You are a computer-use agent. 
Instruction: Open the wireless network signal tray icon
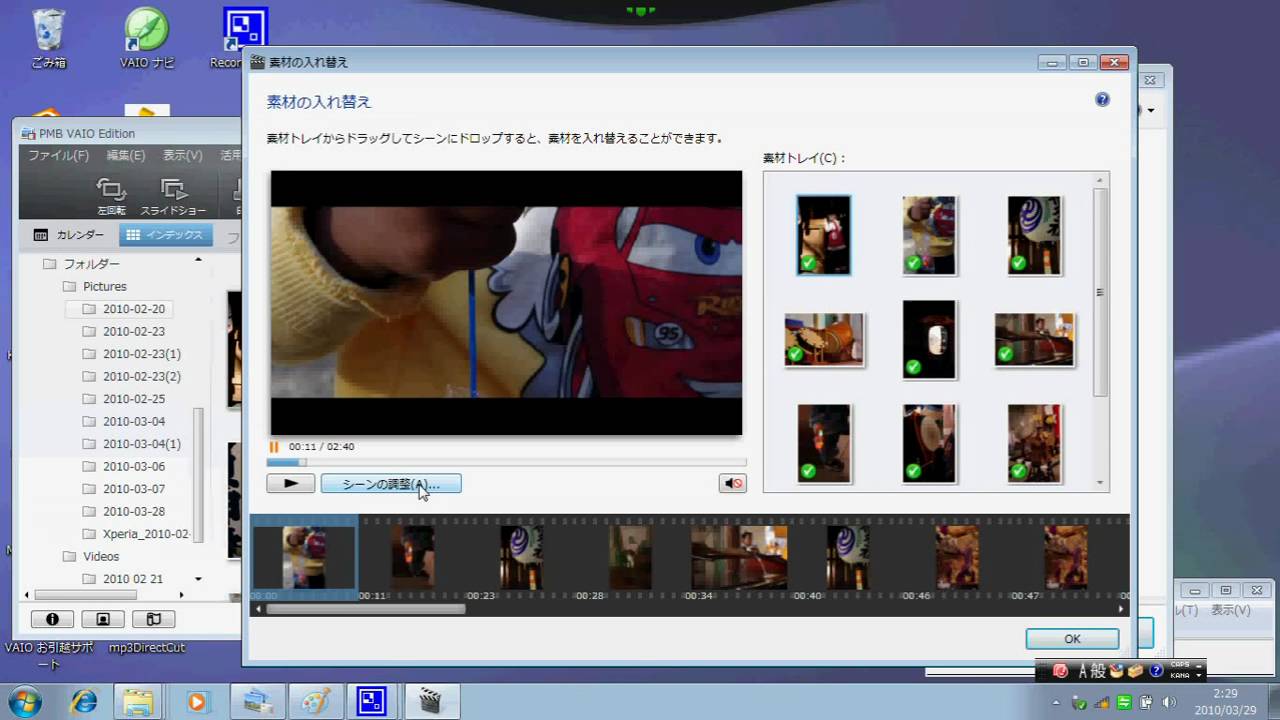pyautogui.click(x=1102, y=701)
